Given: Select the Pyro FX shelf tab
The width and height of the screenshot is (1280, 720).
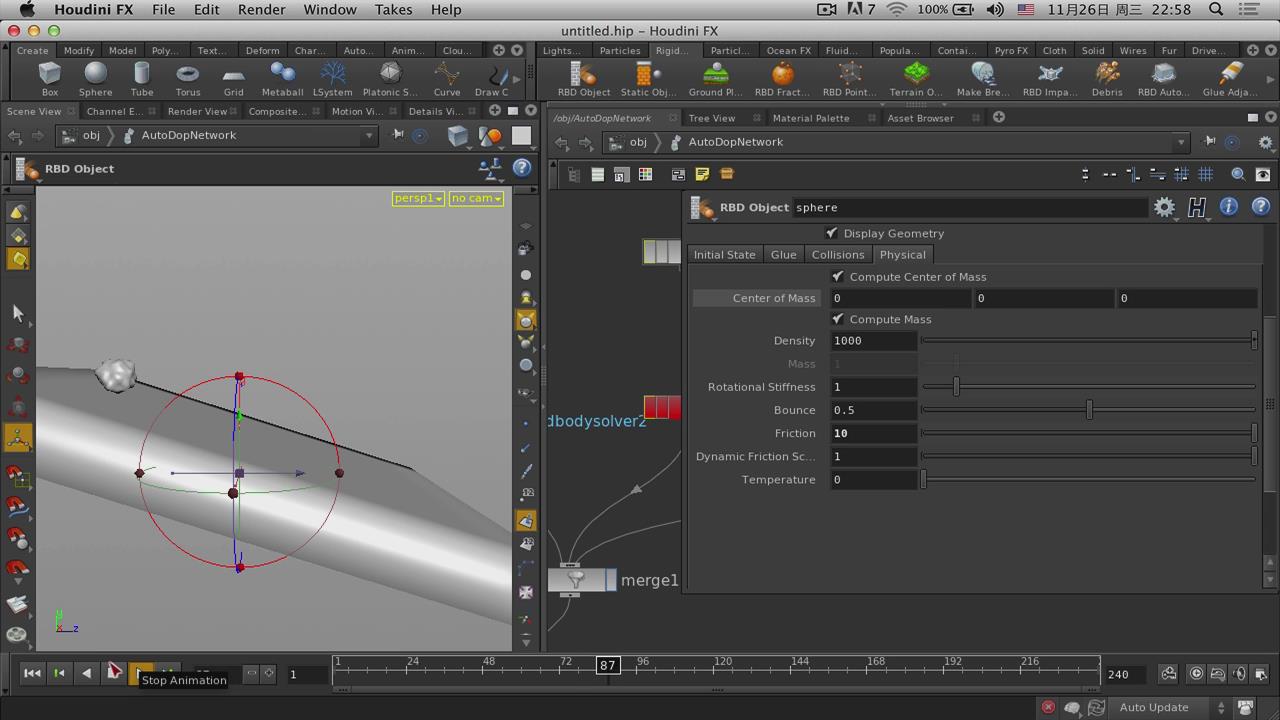Looking at the screenshot, I should (x=1011, y=50).
